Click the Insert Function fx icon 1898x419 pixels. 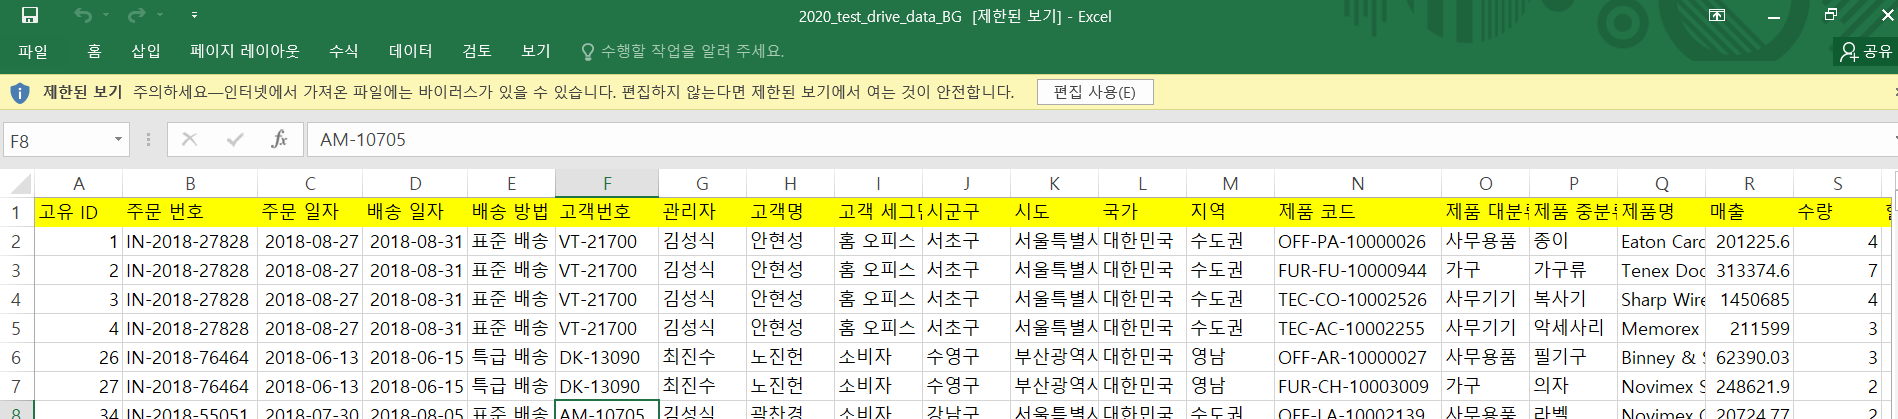pyautogui.click(x=279, y=140)
